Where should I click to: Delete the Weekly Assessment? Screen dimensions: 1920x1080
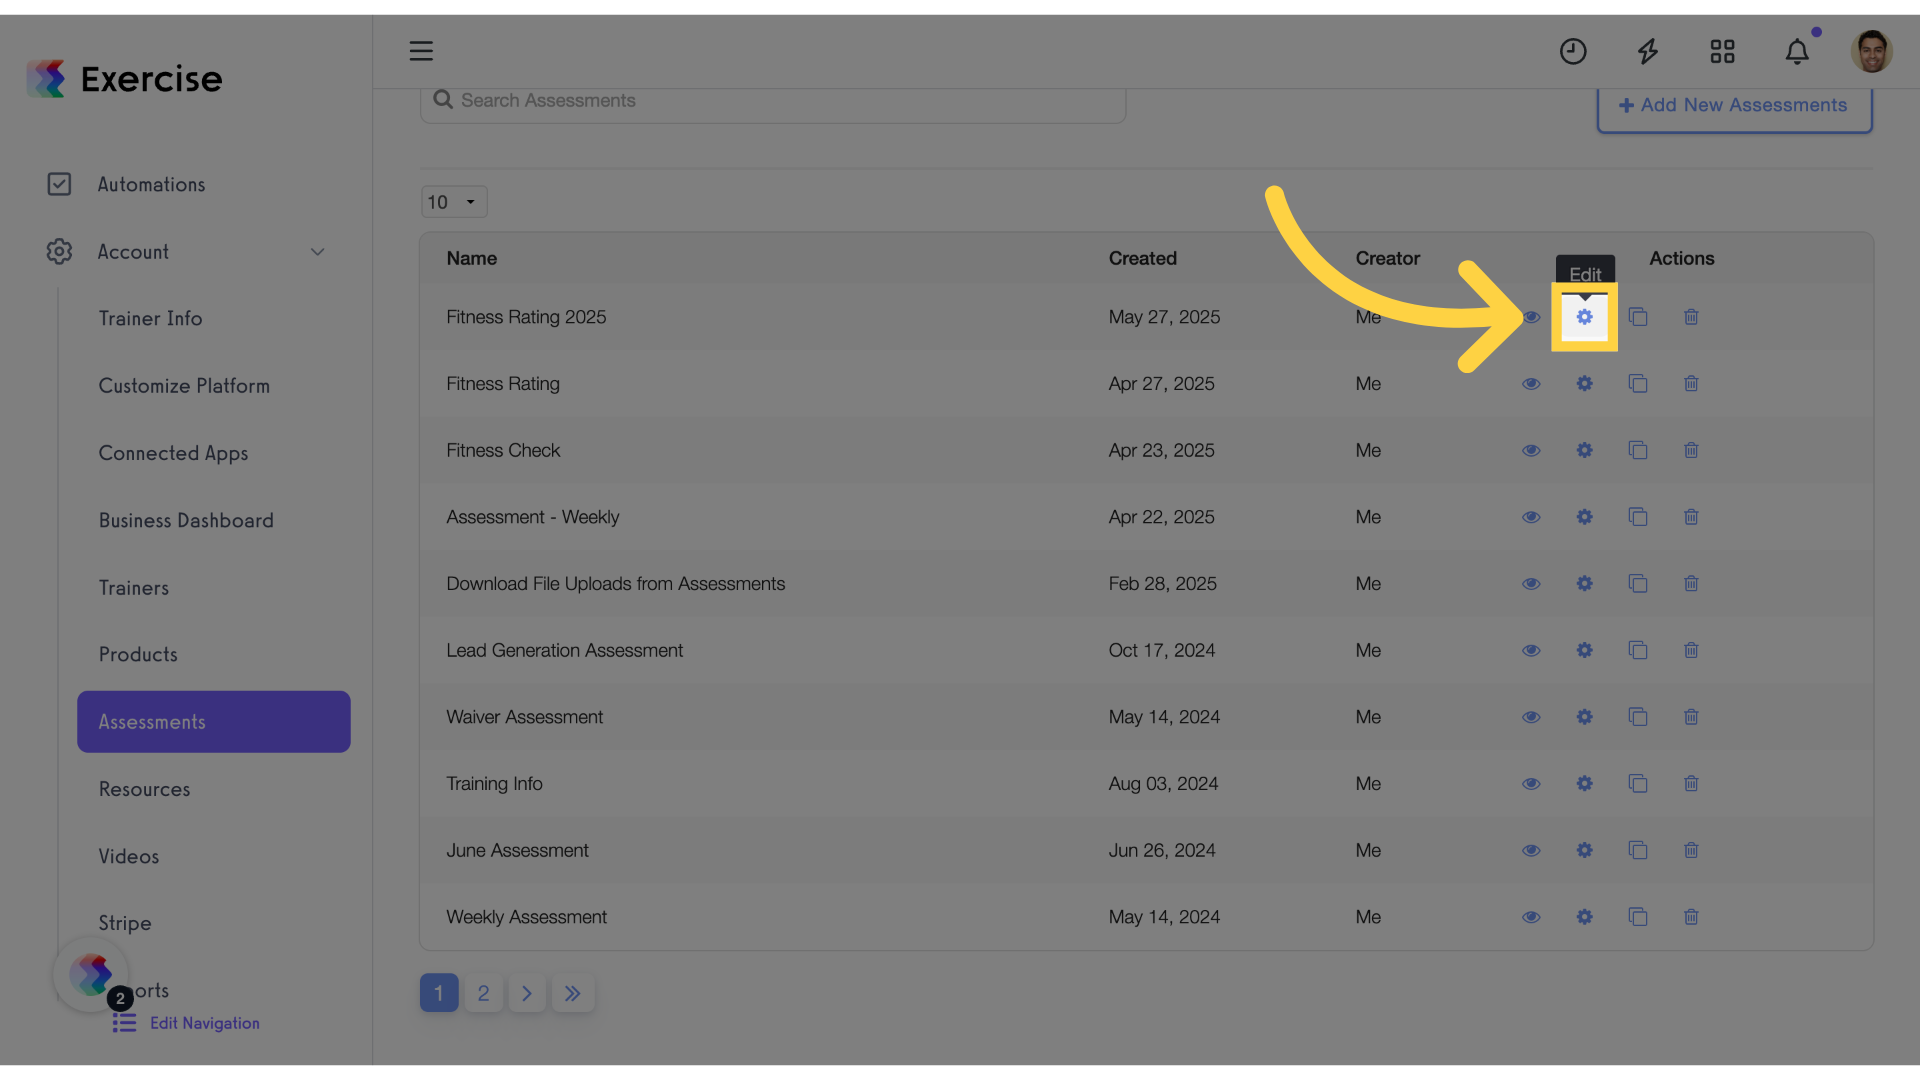click(x=1691, y=917)
